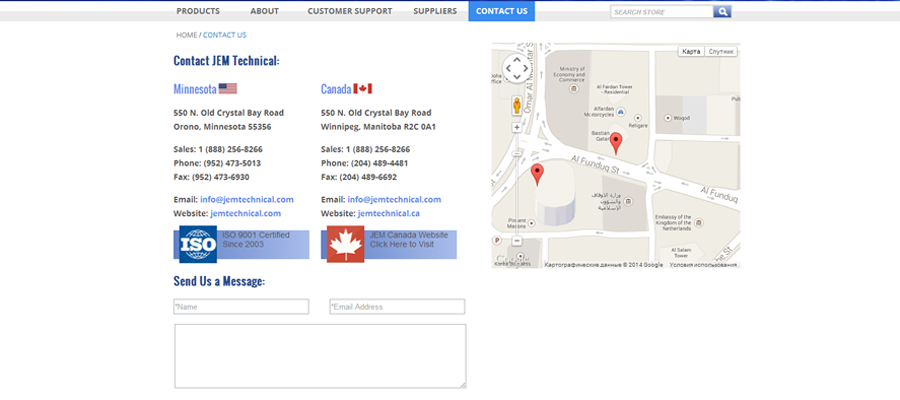900x400 pixels.
Task: Click the map pan control
Action: [x=516, y=68]
